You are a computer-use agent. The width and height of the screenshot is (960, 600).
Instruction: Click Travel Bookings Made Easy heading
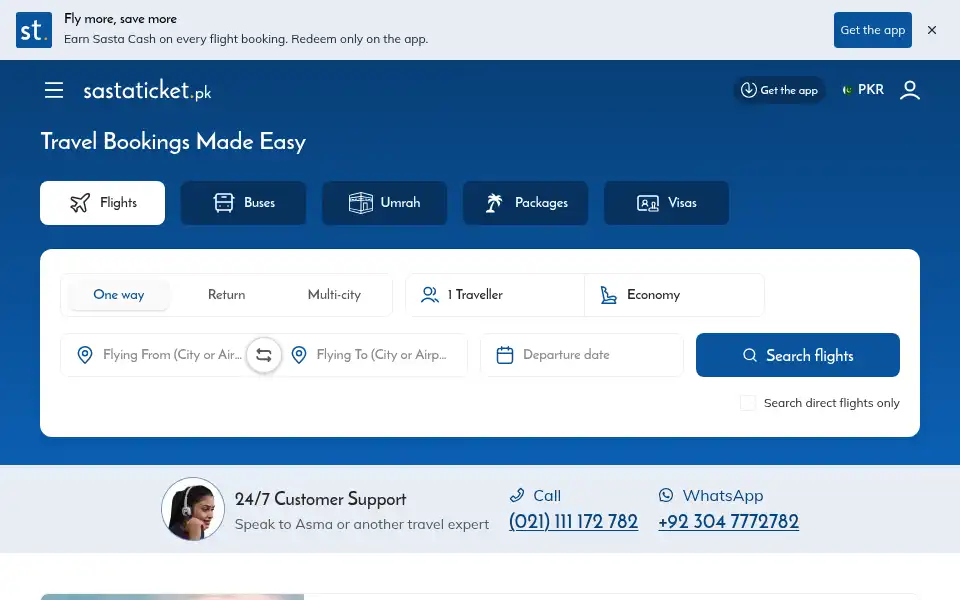173,141
